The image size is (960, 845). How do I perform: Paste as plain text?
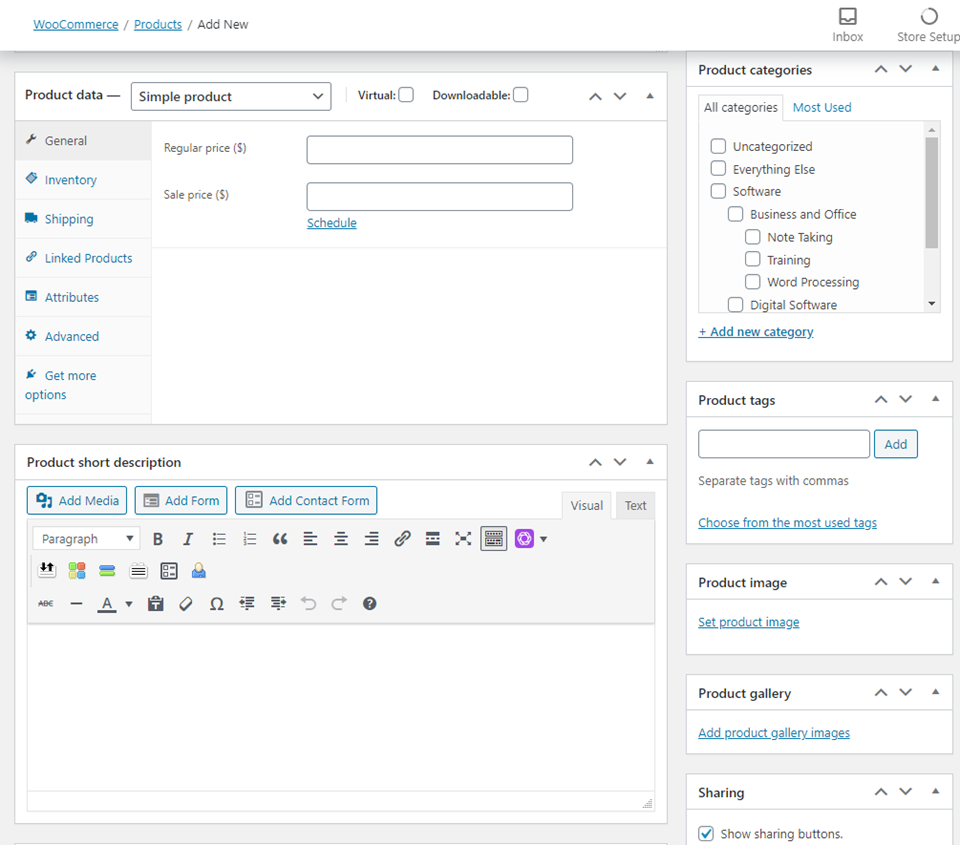pyautogui.click(x=156, y=604)
